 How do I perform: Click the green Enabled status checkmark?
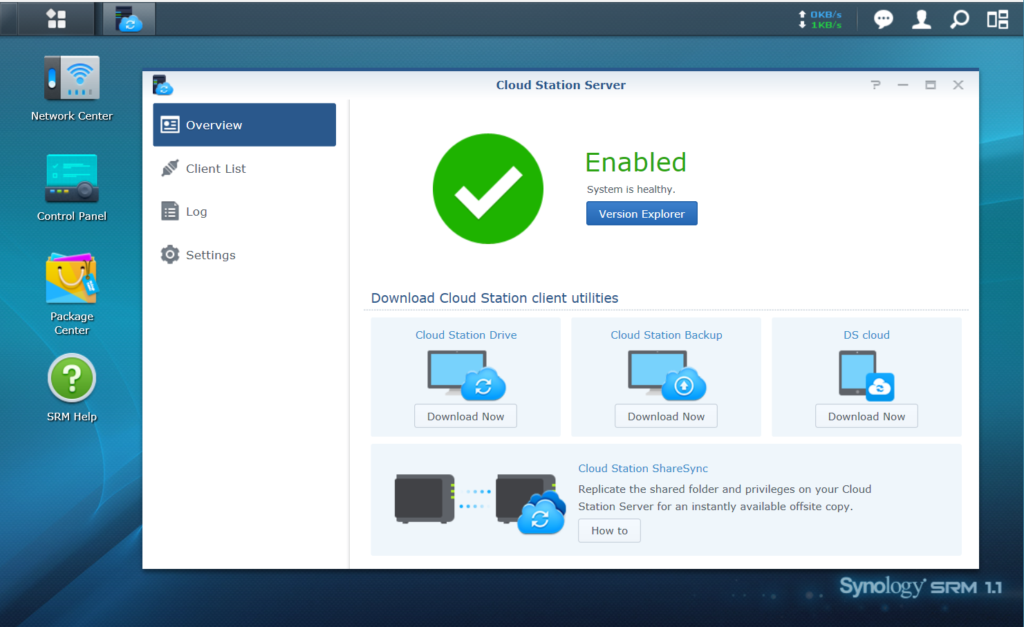tap(488, 189)
